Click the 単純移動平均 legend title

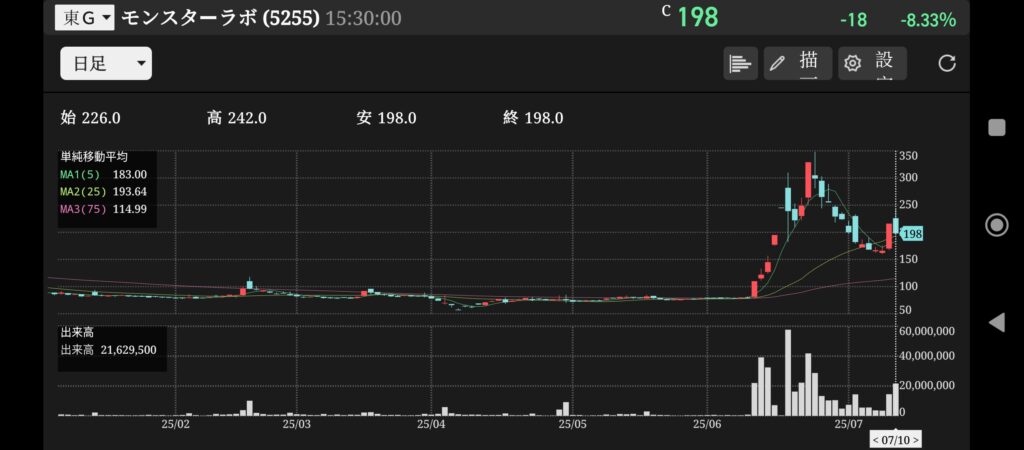[x=94, y=157]
